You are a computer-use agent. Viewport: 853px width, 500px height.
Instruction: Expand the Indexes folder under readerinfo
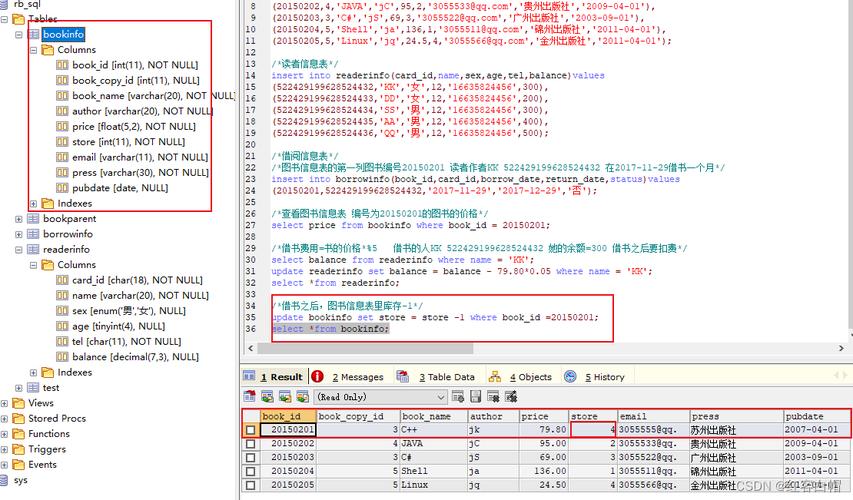pyautogui.click(x=33, y=373)
